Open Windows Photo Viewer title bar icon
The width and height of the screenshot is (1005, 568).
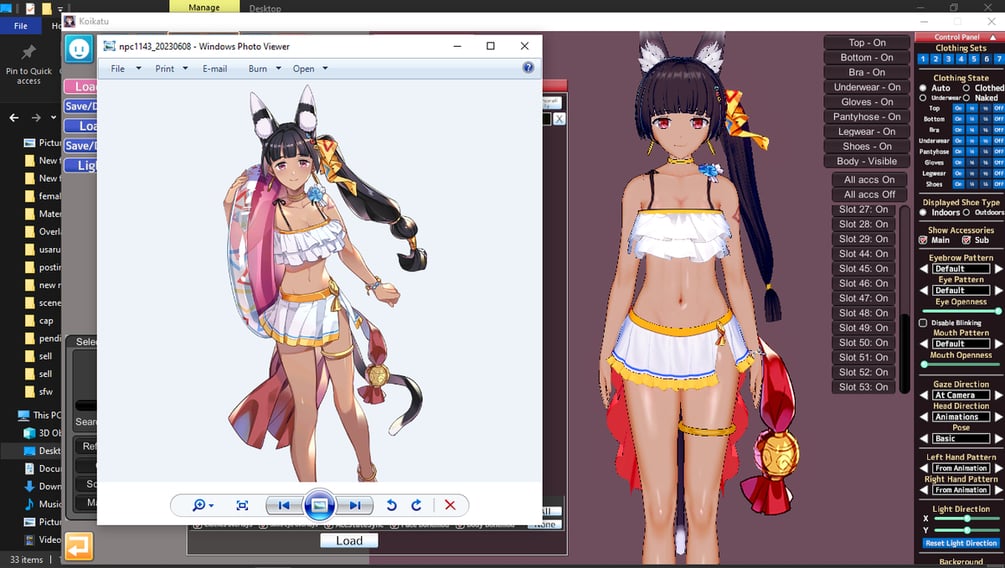click(110, 46)
